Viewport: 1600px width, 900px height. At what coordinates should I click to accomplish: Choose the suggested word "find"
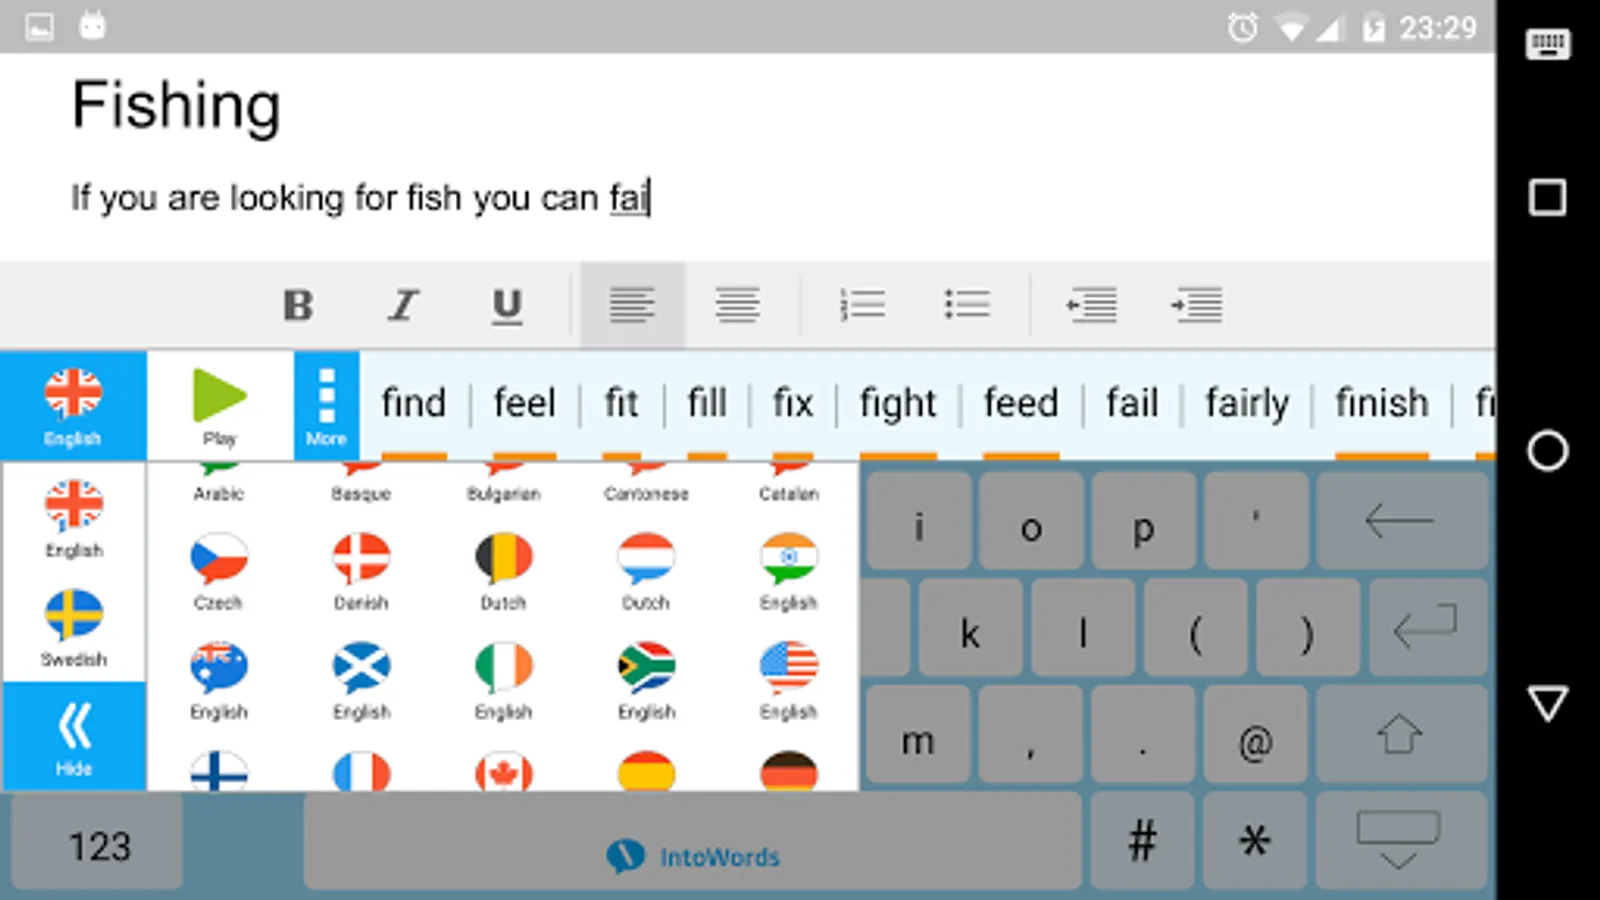coord(413,404)
